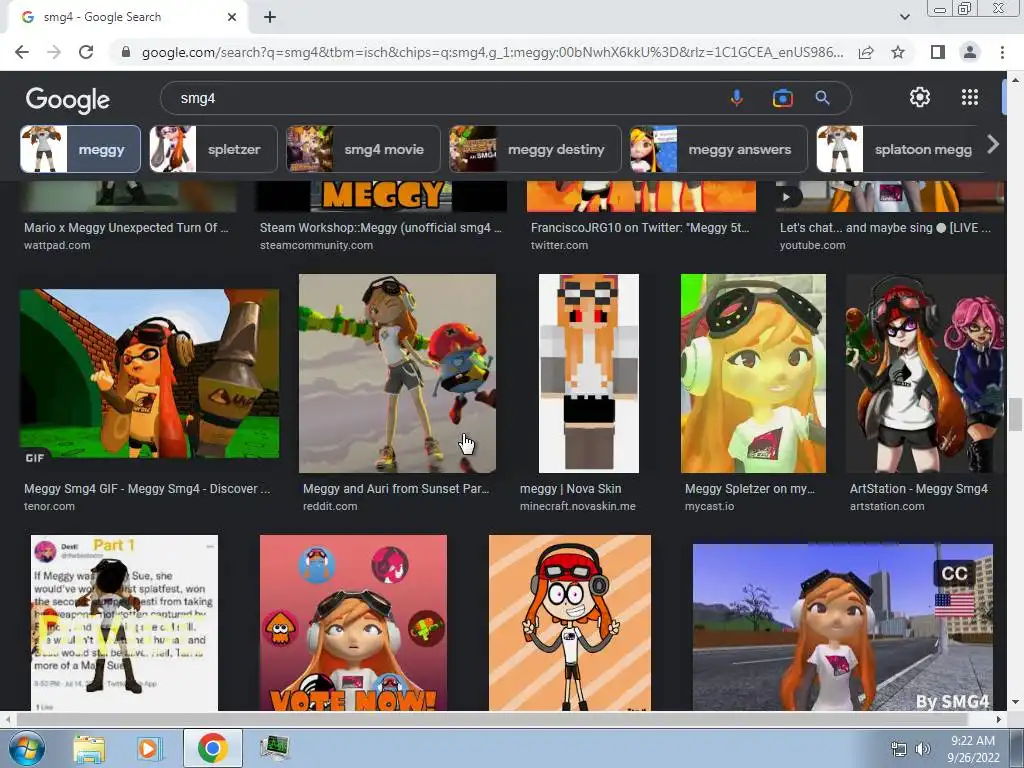Click page scrollbar up arrow

(x=1014, y=80)
